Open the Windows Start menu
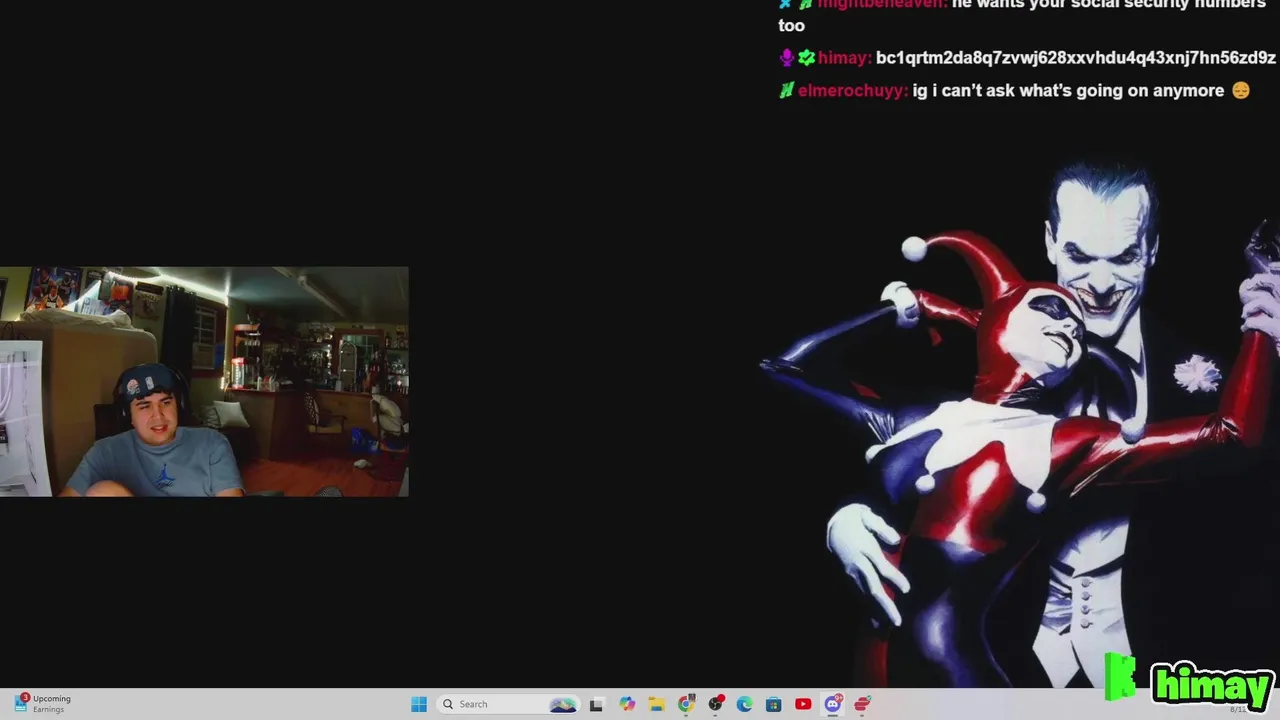 point(419,704)
